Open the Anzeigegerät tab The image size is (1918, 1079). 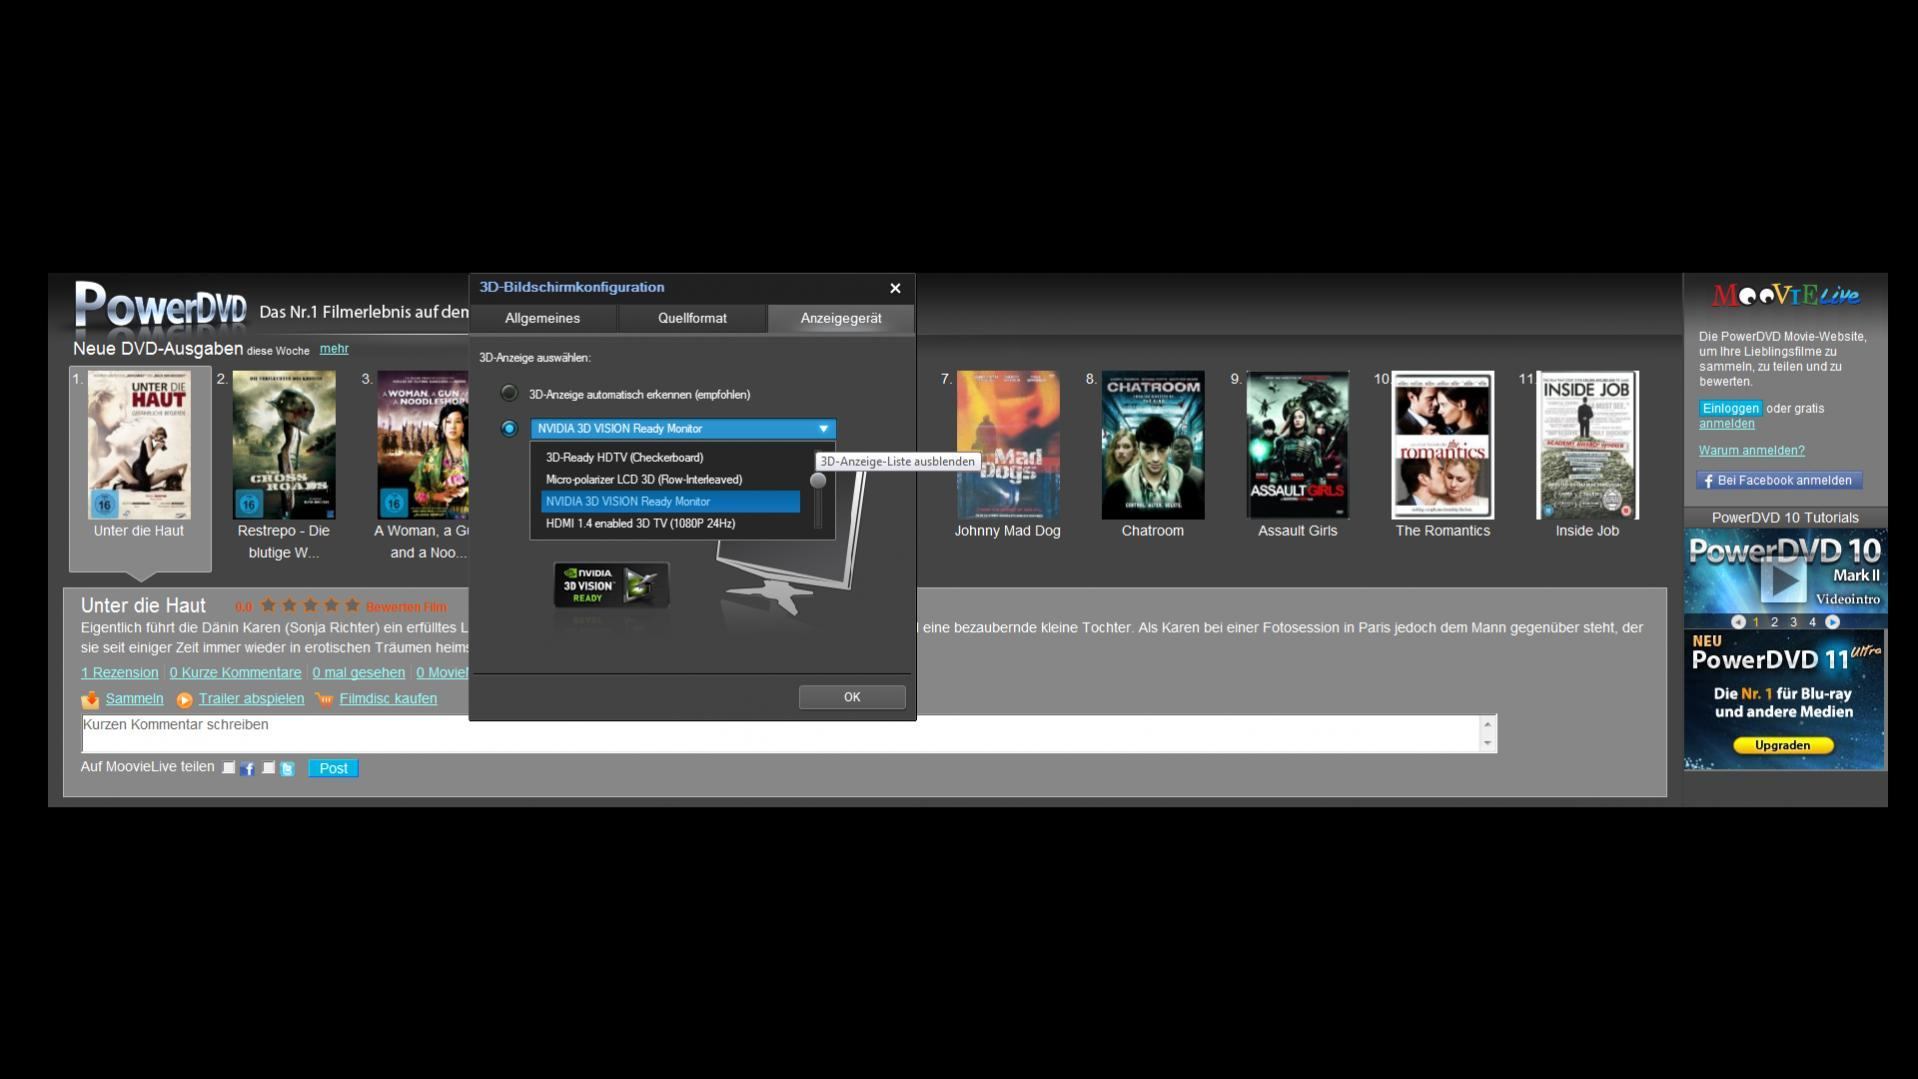(841, 318)
